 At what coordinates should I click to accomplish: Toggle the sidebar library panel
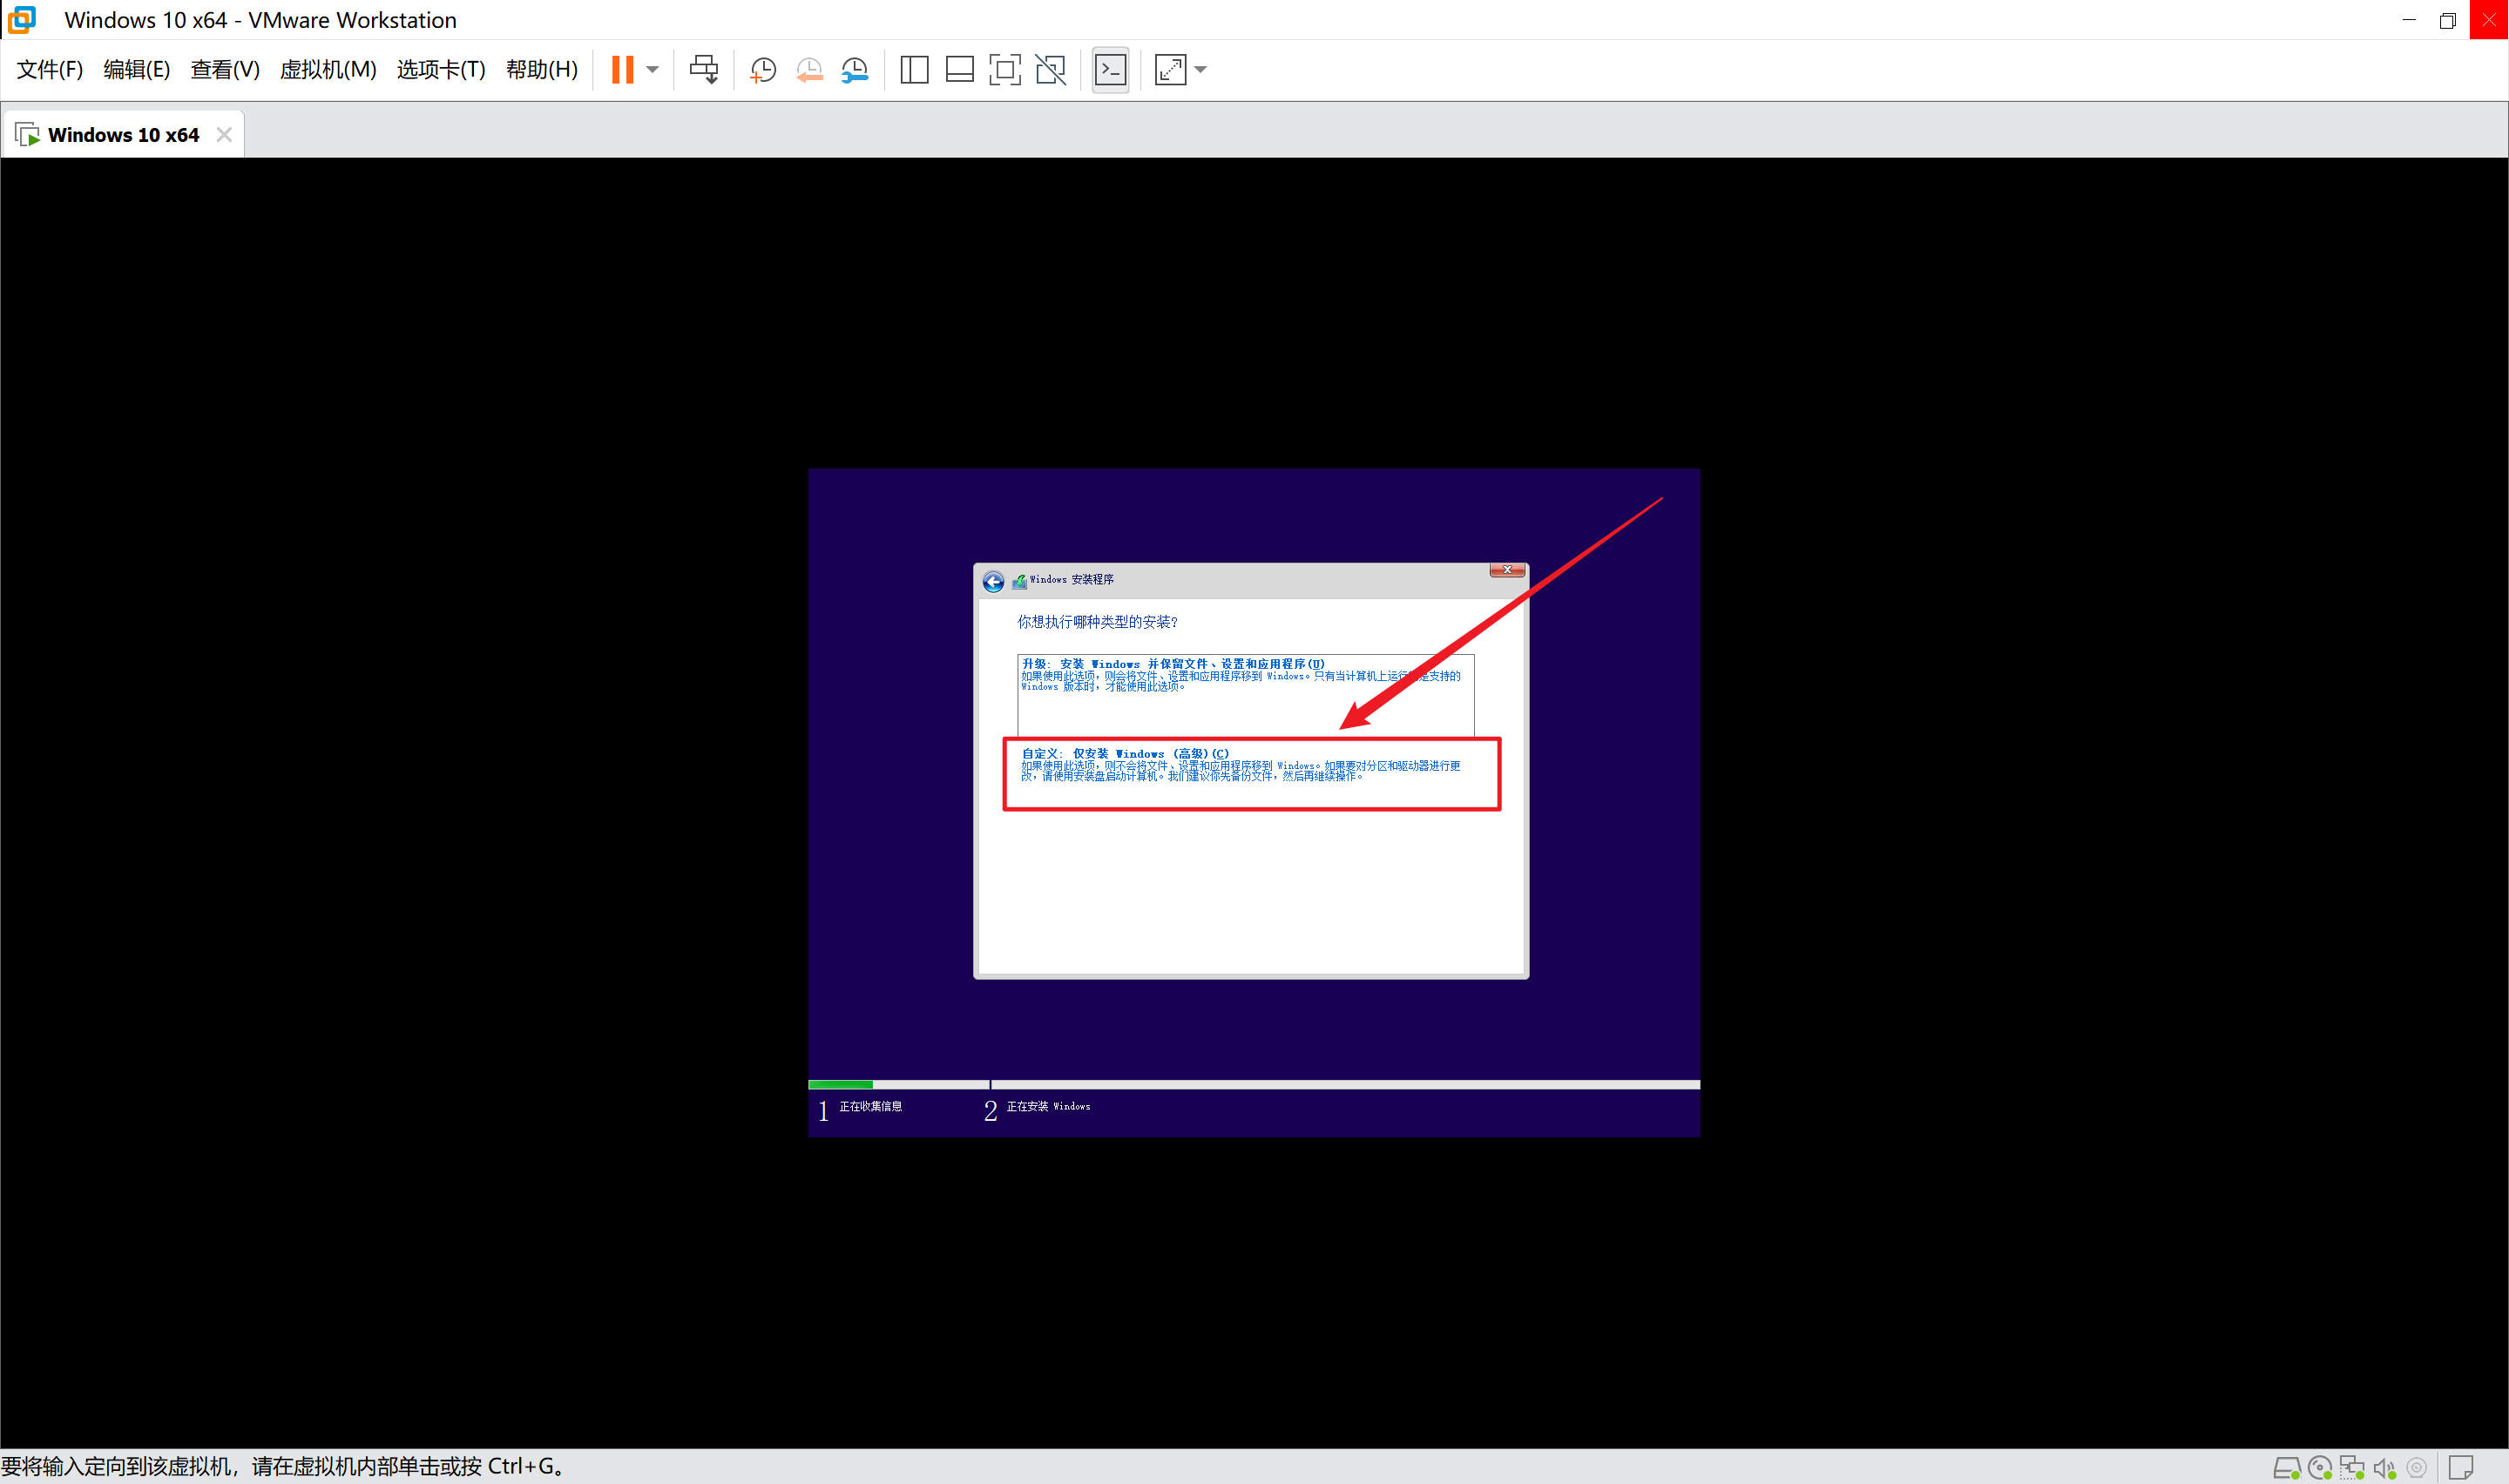pyautogui.click(x=914, y=69)
